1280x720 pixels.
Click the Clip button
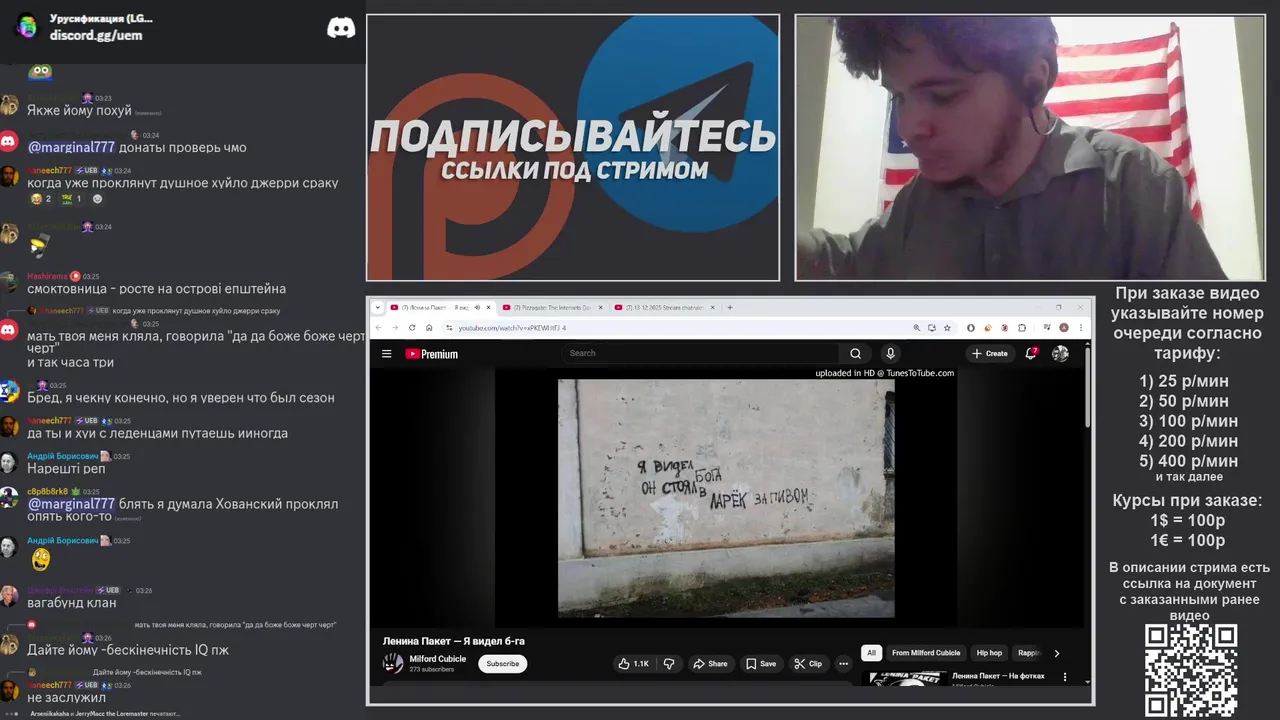[x=808, y=663]
